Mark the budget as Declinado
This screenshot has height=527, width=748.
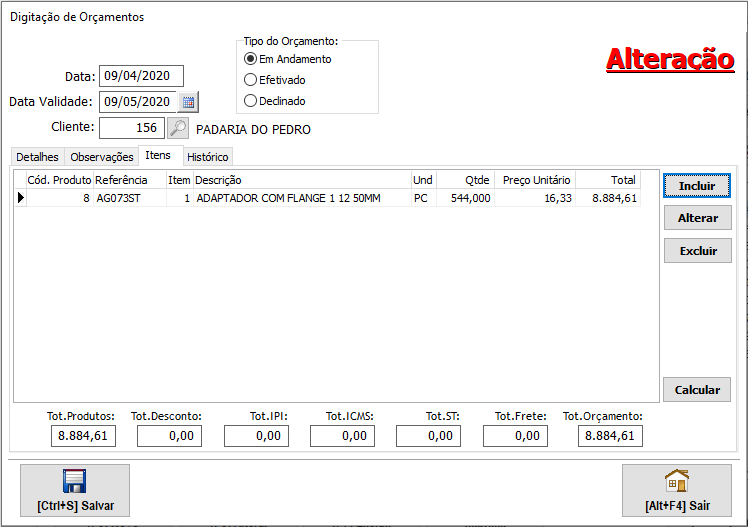[251, 101]
